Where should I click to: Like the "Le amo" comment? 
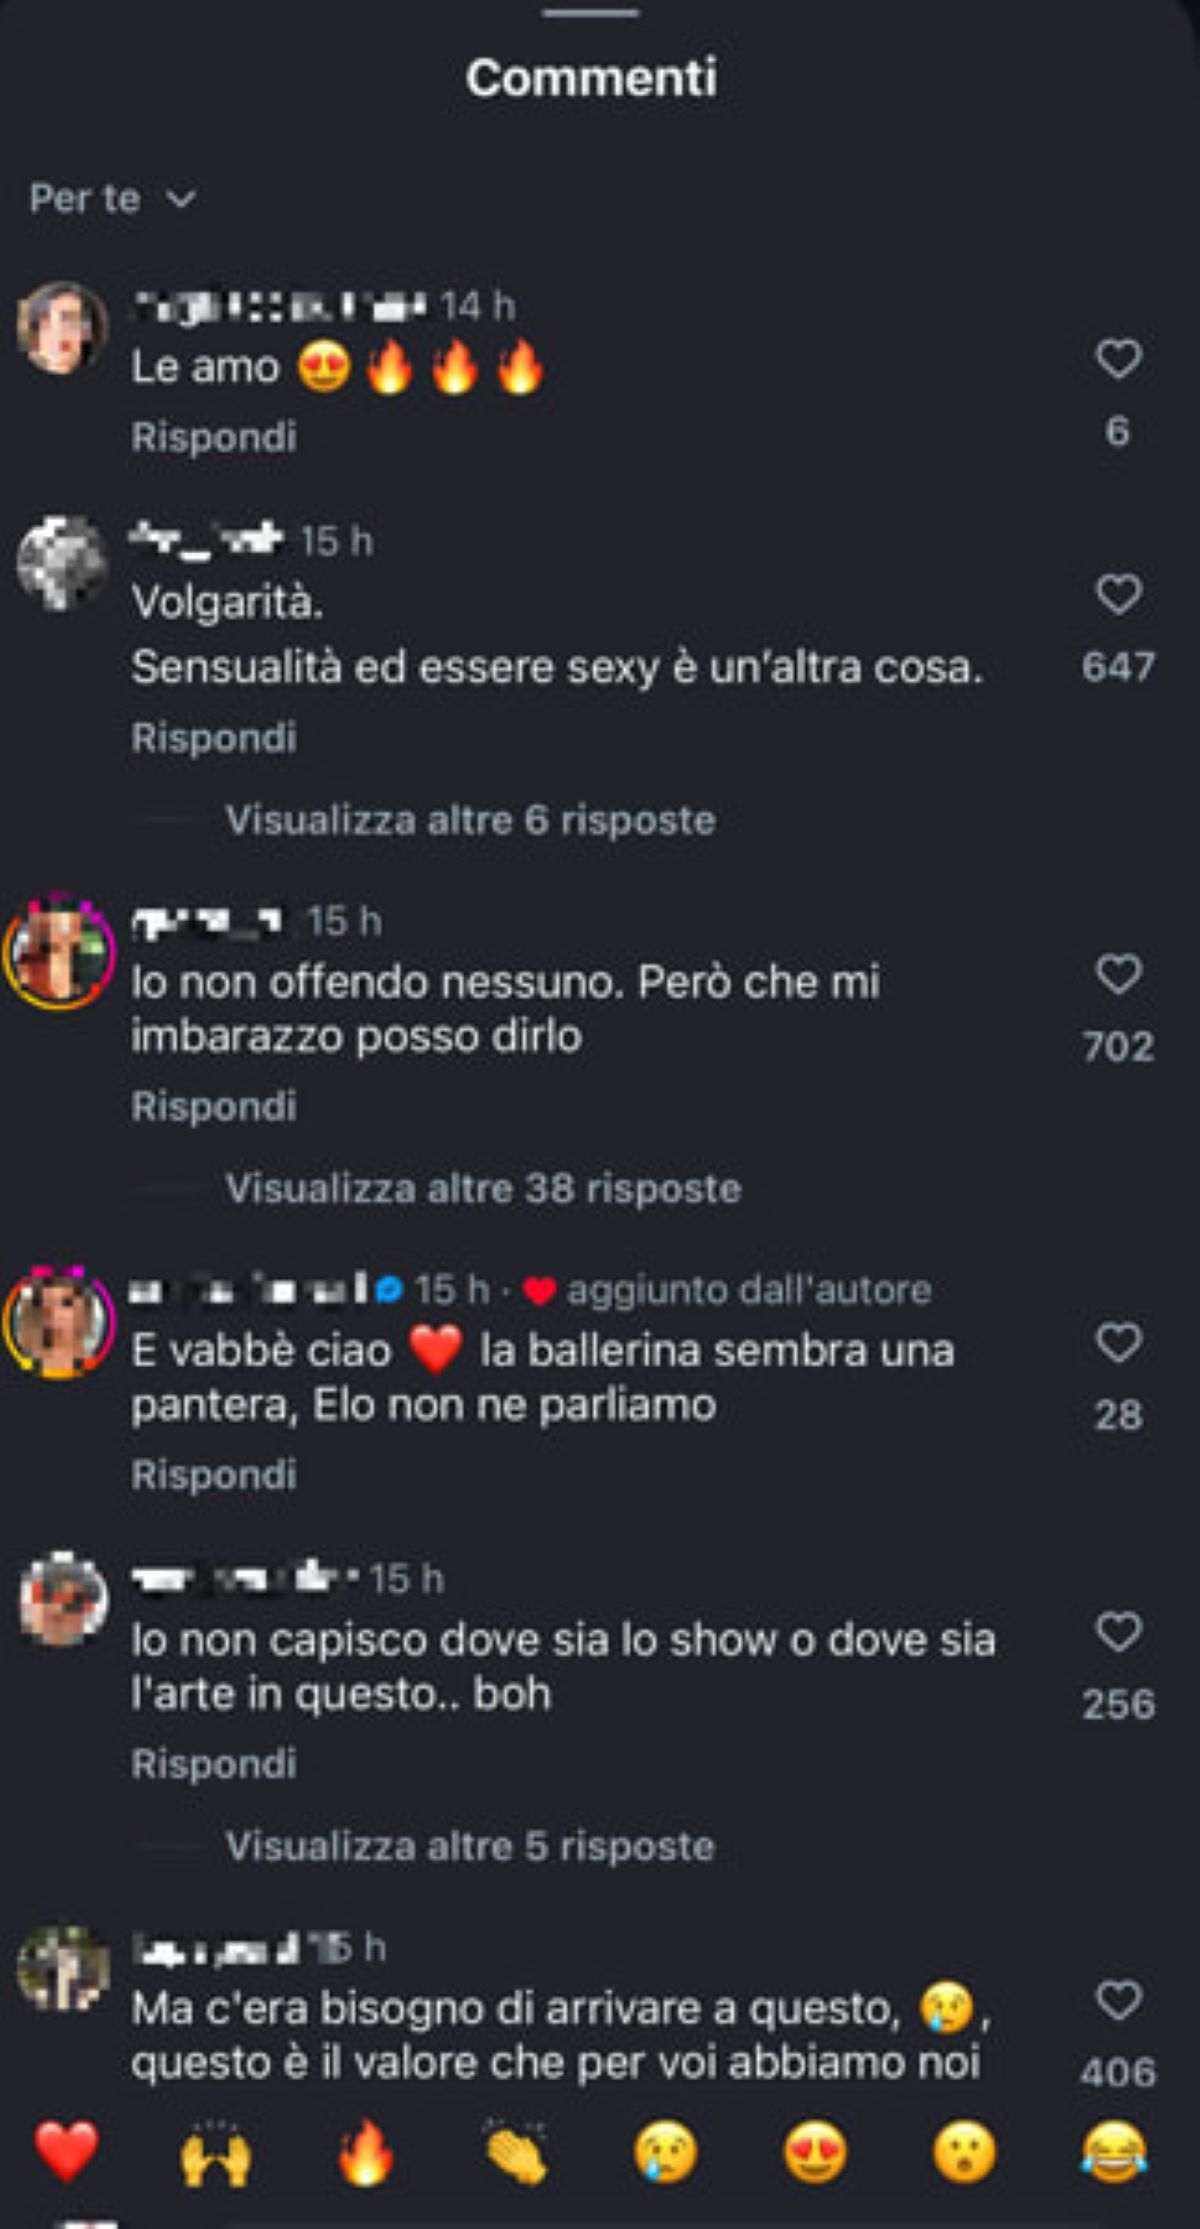click(x=1118, y=359)
